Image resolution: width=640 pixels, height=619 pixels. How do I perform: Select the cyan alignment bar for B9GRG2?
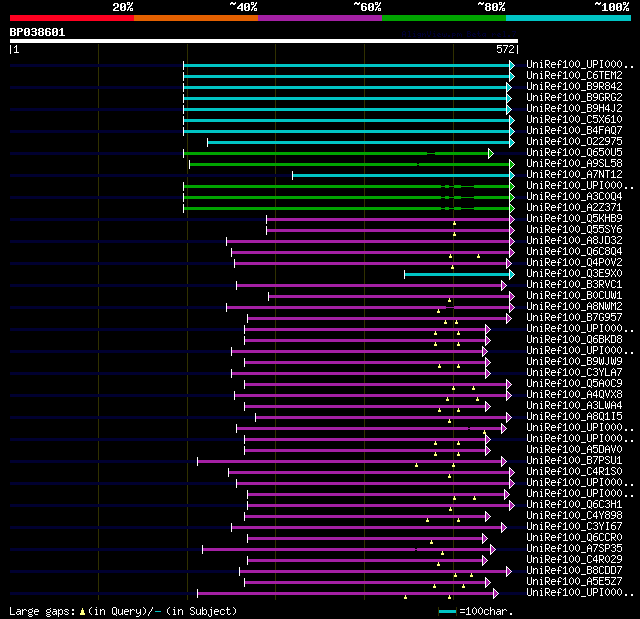point(345,98)
